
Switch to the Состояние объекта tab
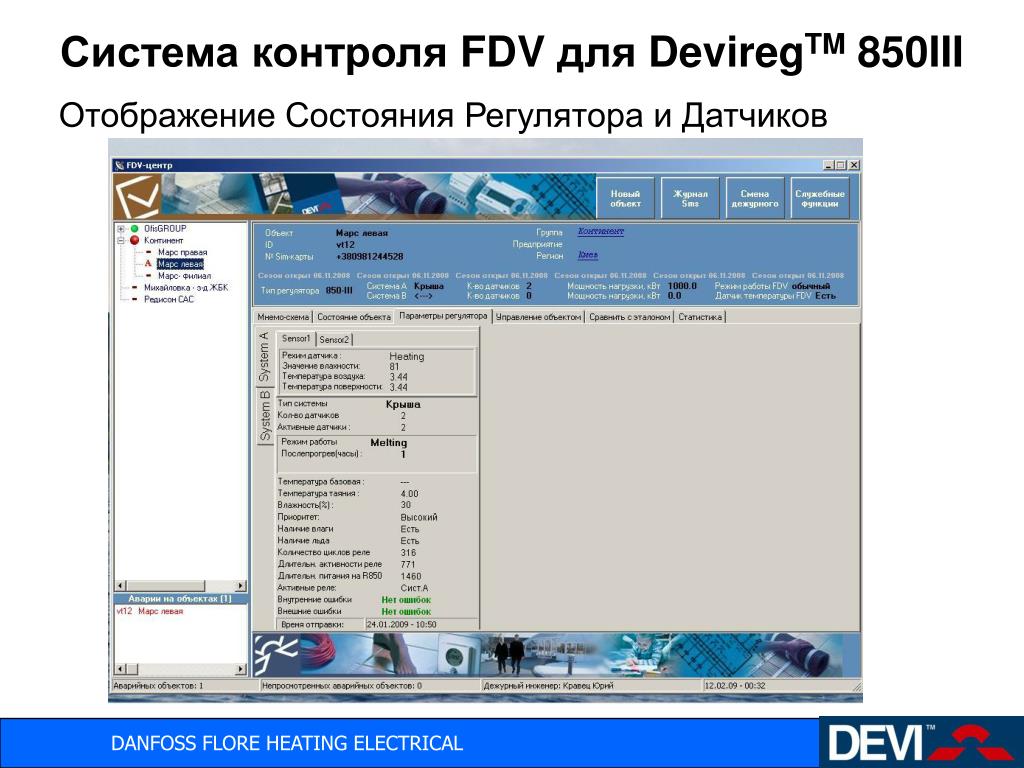click(x=353, y=317)
